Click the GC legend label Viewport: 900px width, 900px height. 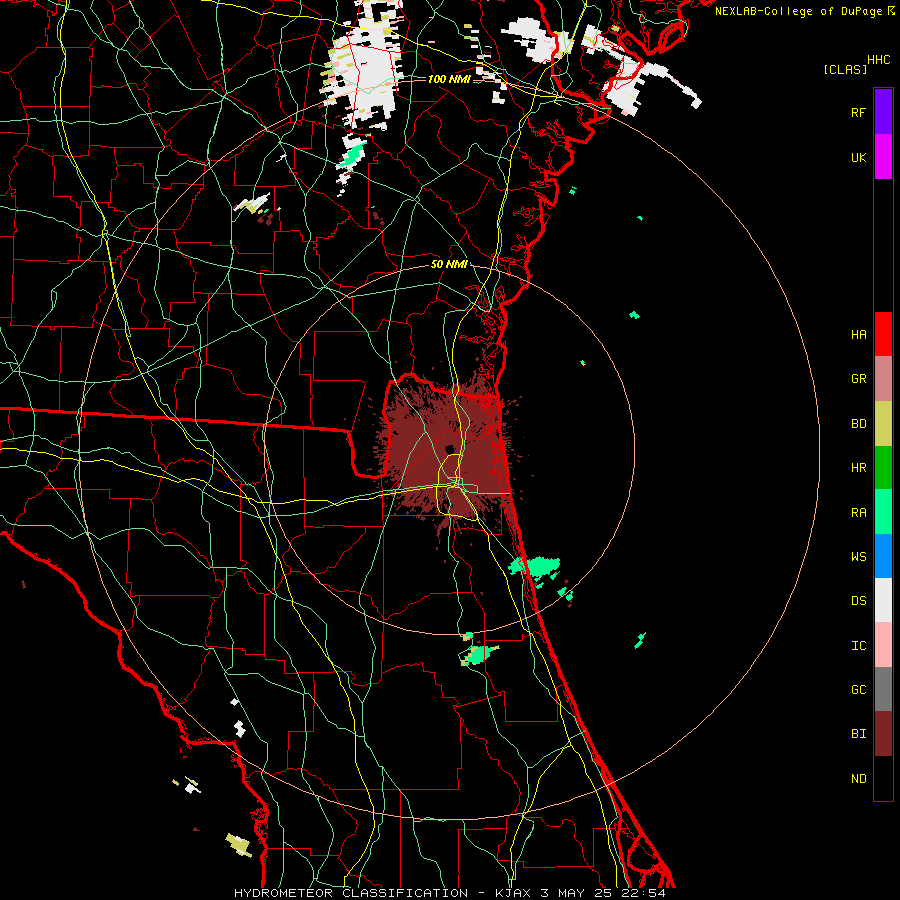point(858,690)
